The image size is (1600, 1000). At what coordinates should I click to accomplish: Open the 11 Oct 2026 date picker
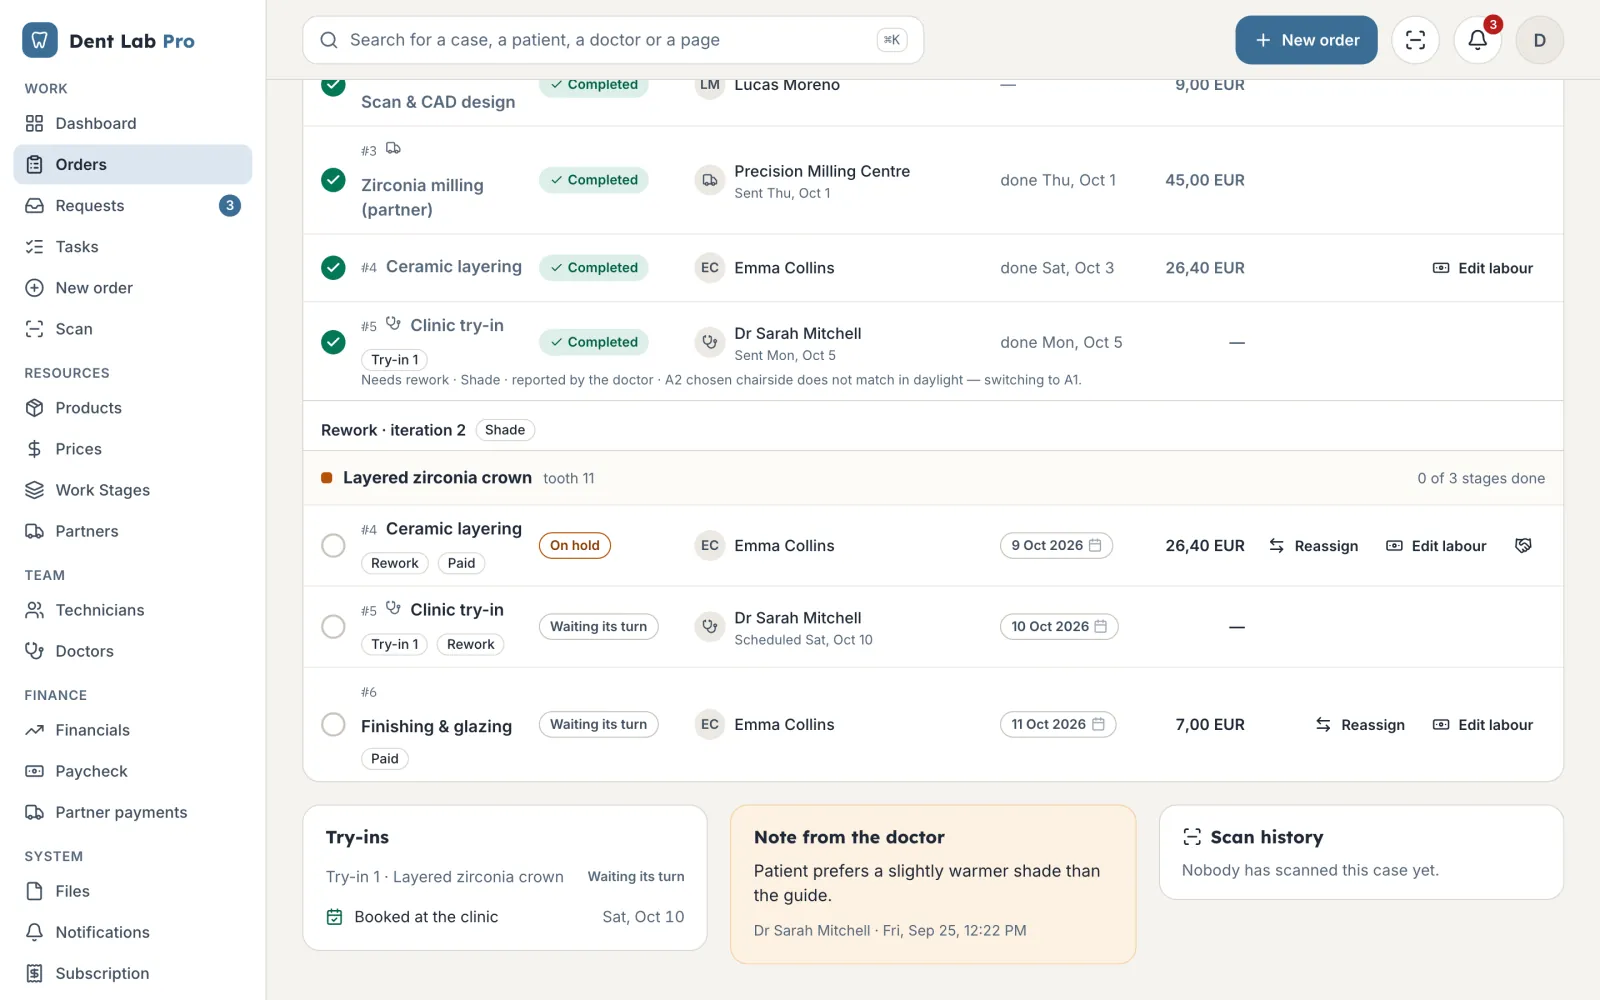[x=1058, y=724]
